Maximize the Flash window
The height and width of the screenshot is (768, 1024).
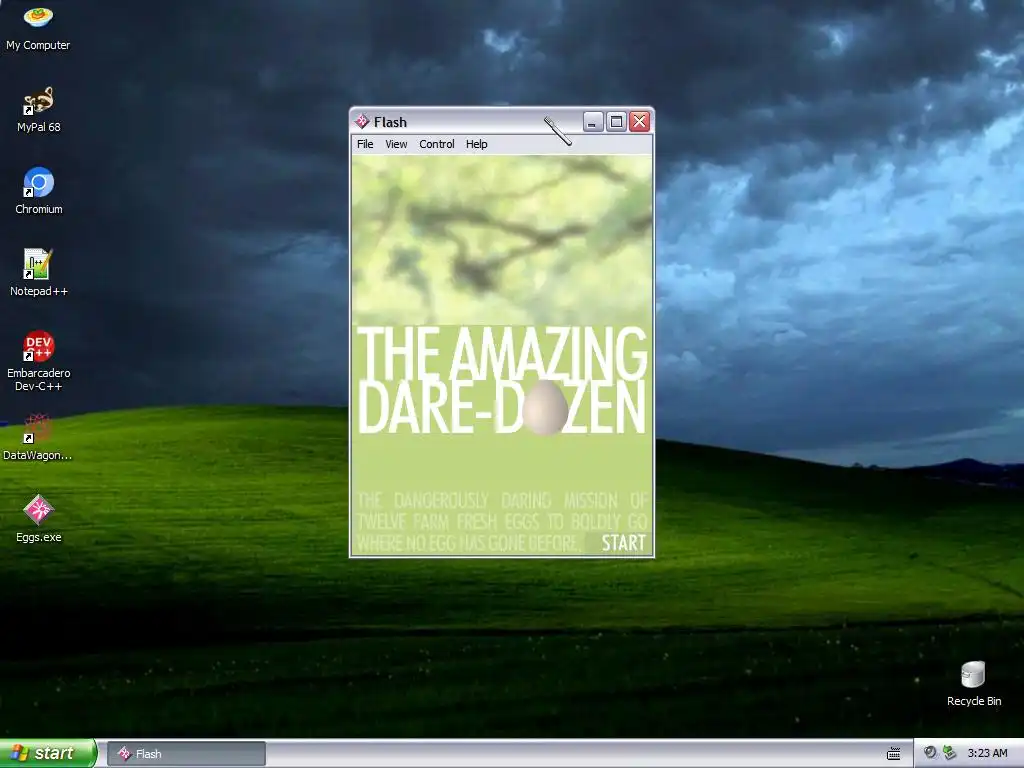coord(616,121)
